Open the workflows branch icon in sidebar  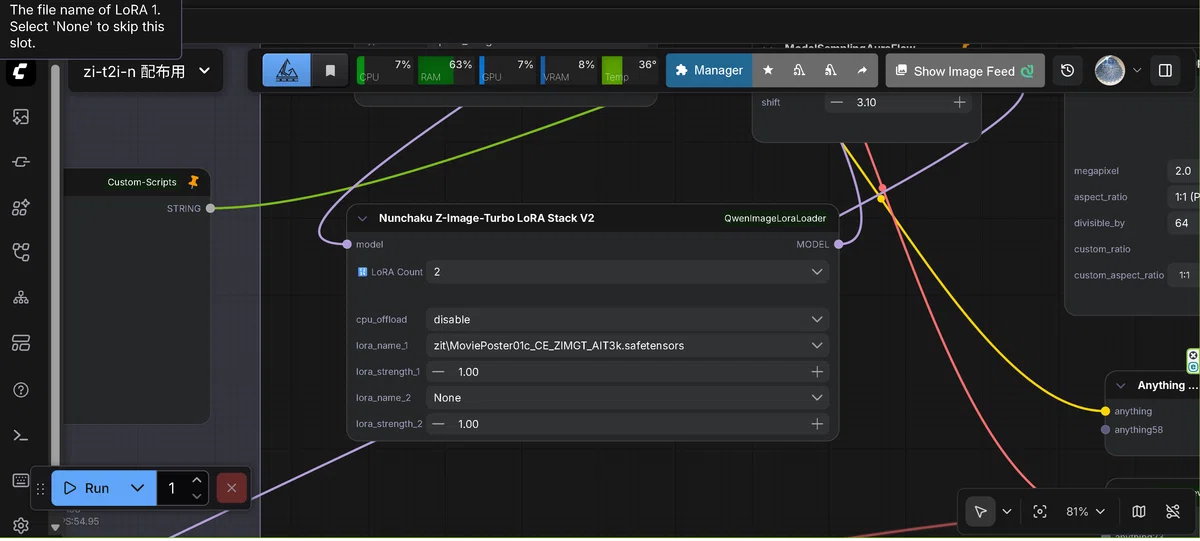(20, 252)
